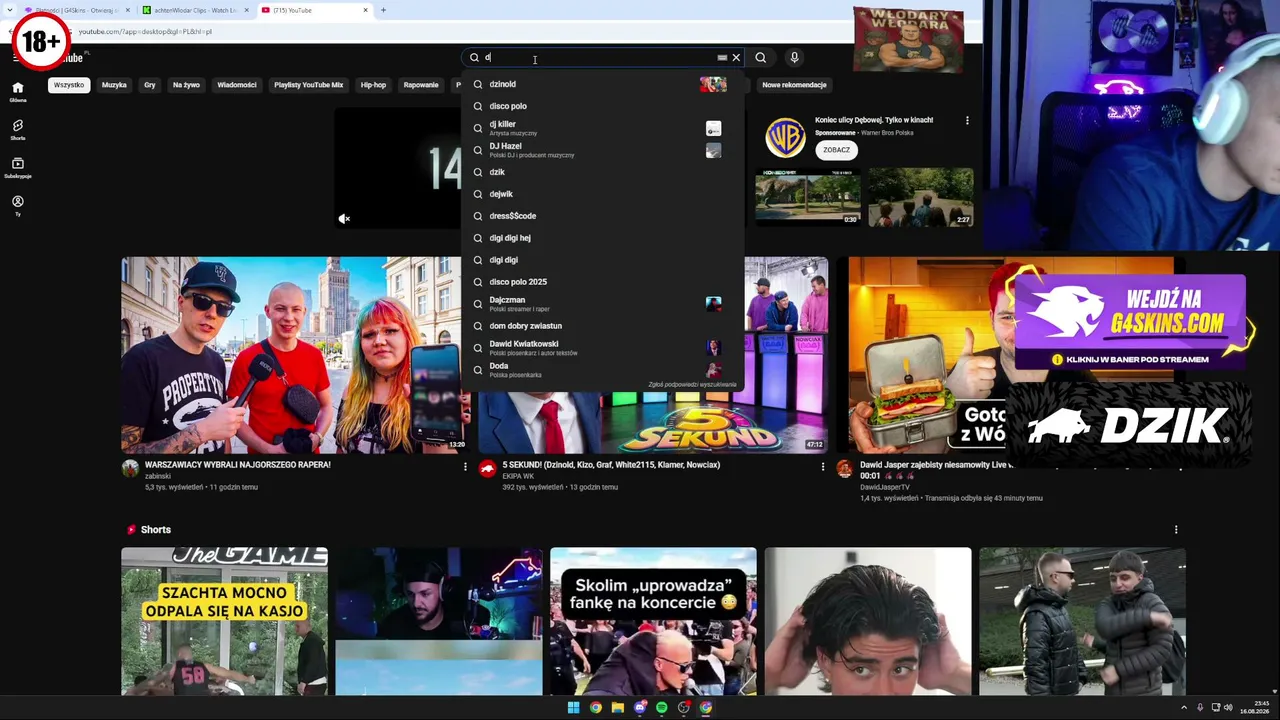Open the EKIPA WK channel avatar
Screen dimensions: 1280x720
tap(487, 469)
